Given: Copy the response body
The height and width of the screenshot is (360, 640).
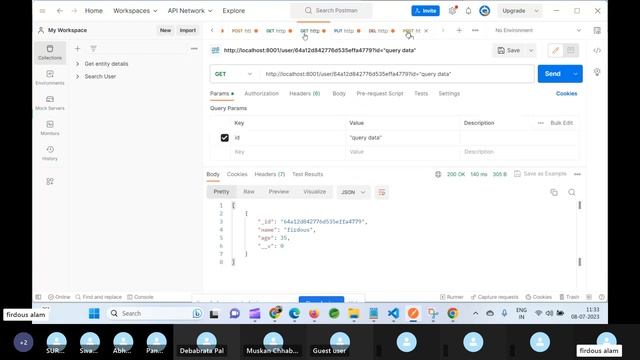Looking at the screenshot, I should coord(554,192).
